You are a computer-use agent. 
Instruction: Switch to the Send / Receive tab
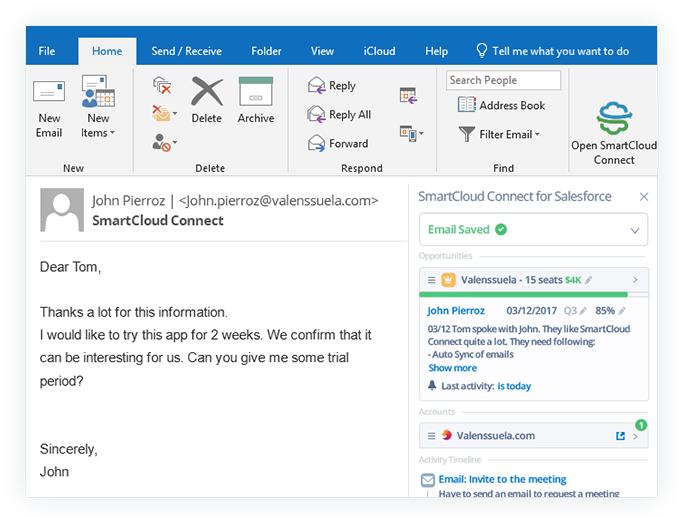186,51
